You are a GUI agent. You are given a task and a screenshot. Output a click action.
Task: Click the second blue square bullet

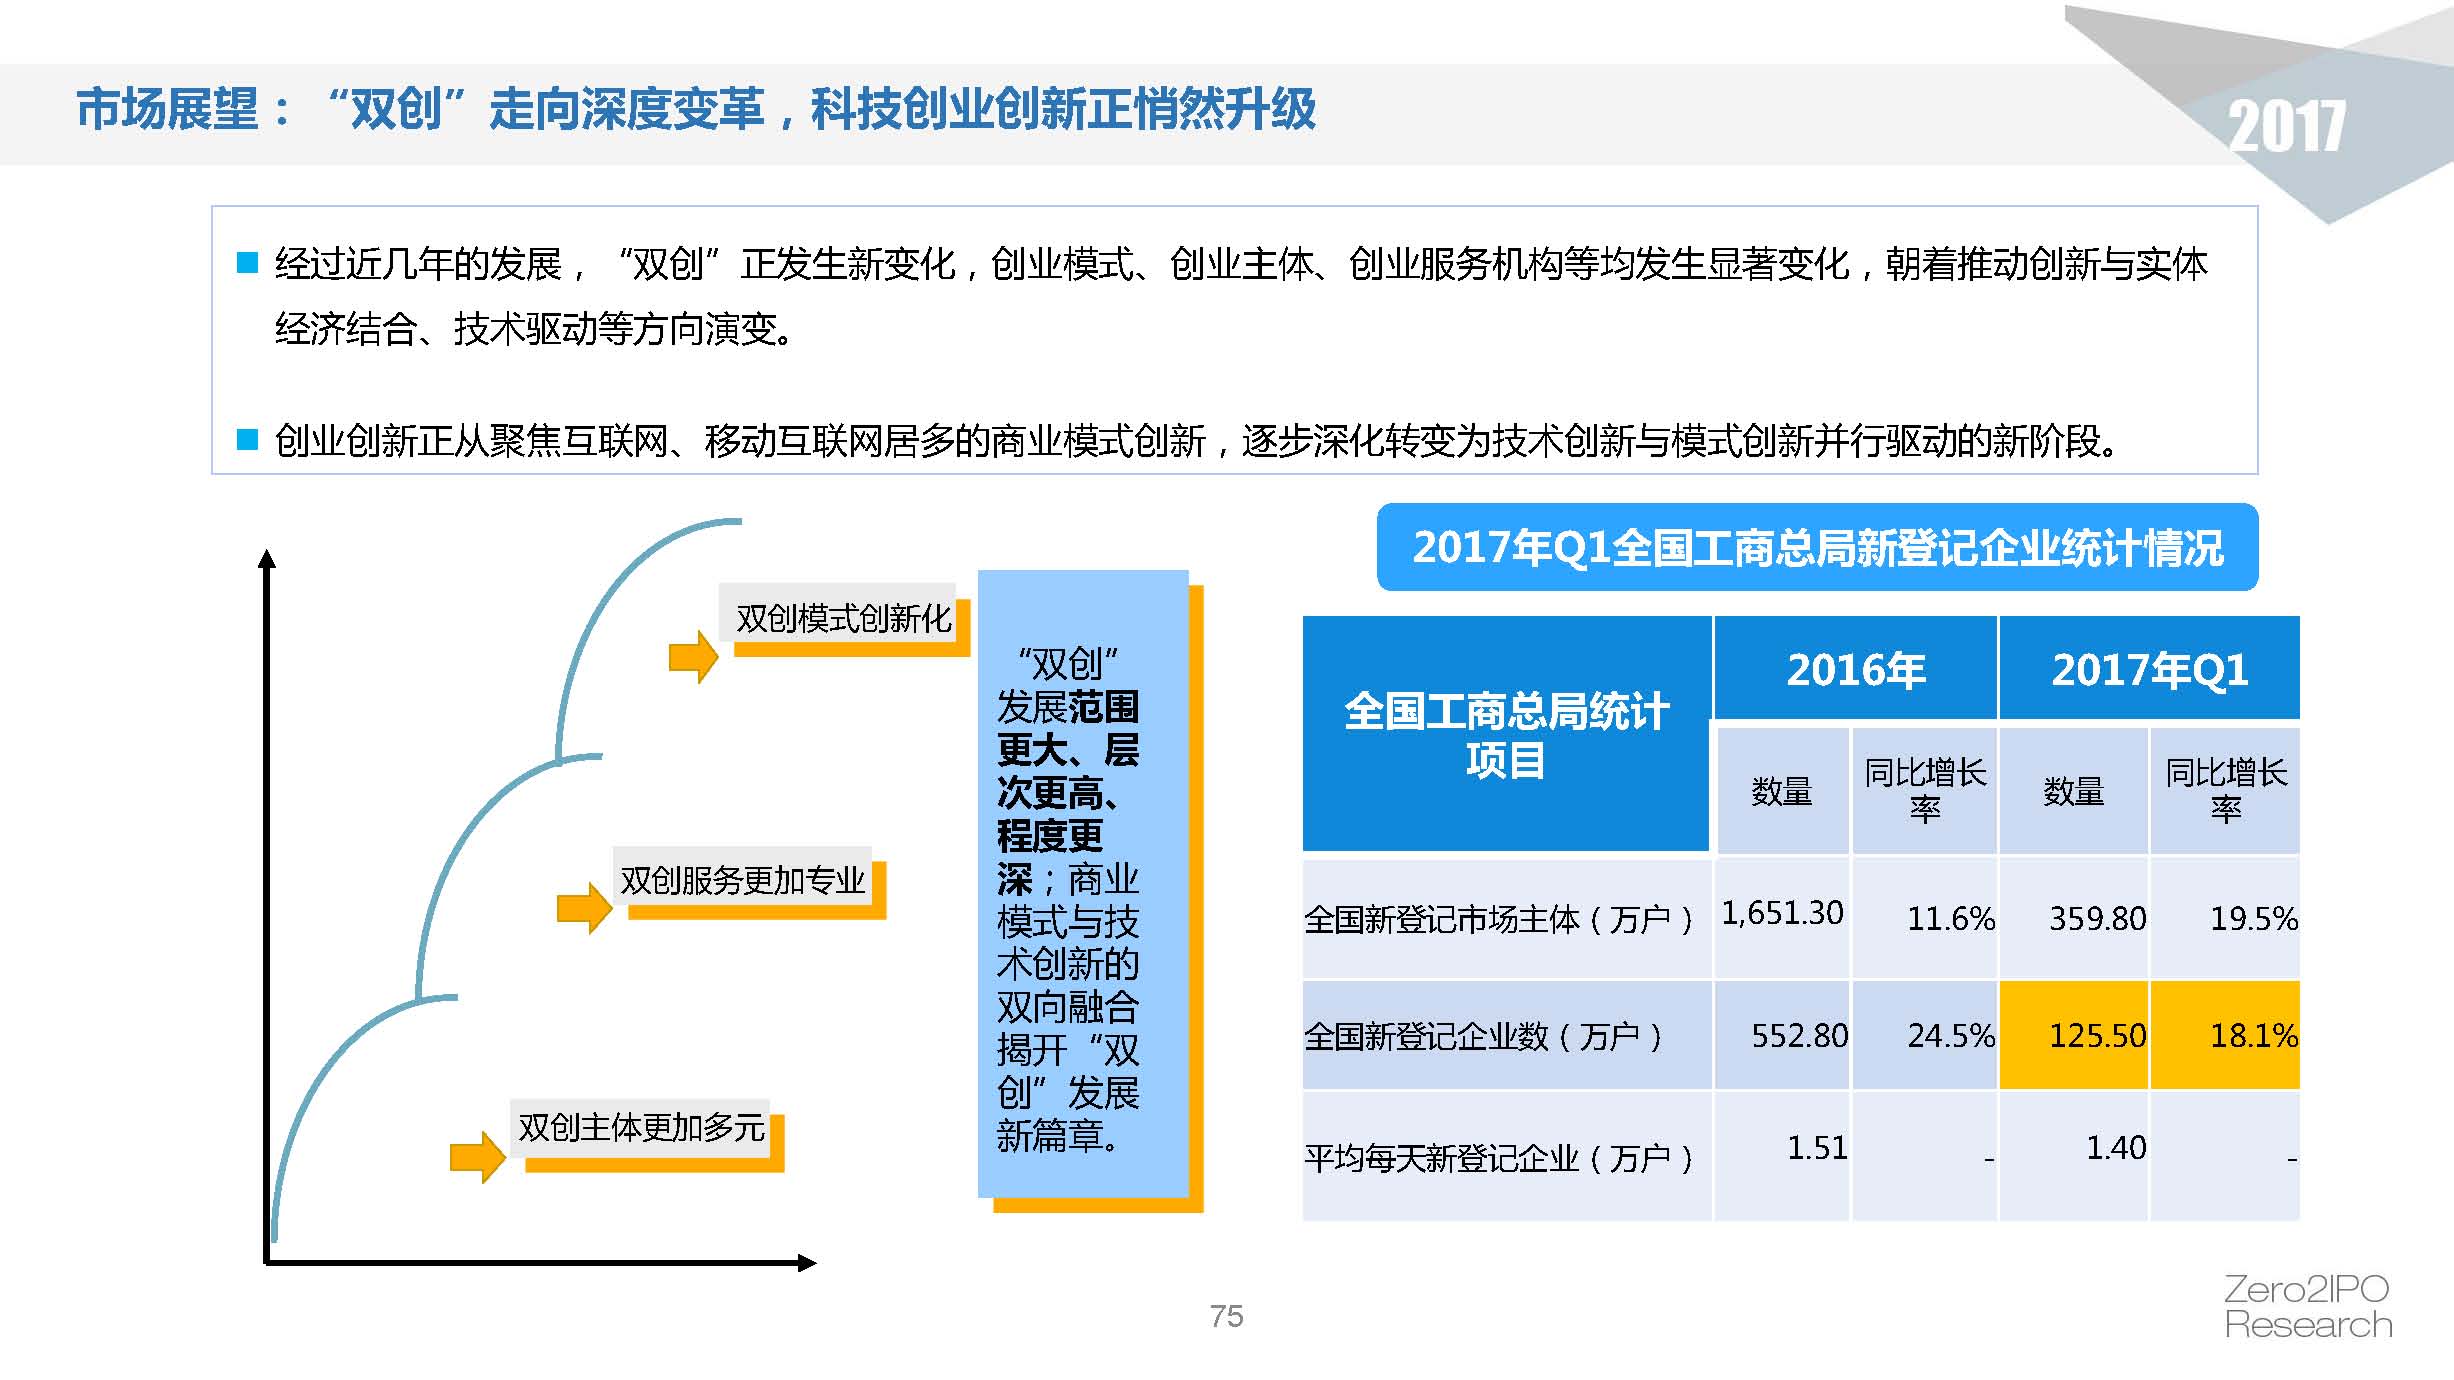247,439
